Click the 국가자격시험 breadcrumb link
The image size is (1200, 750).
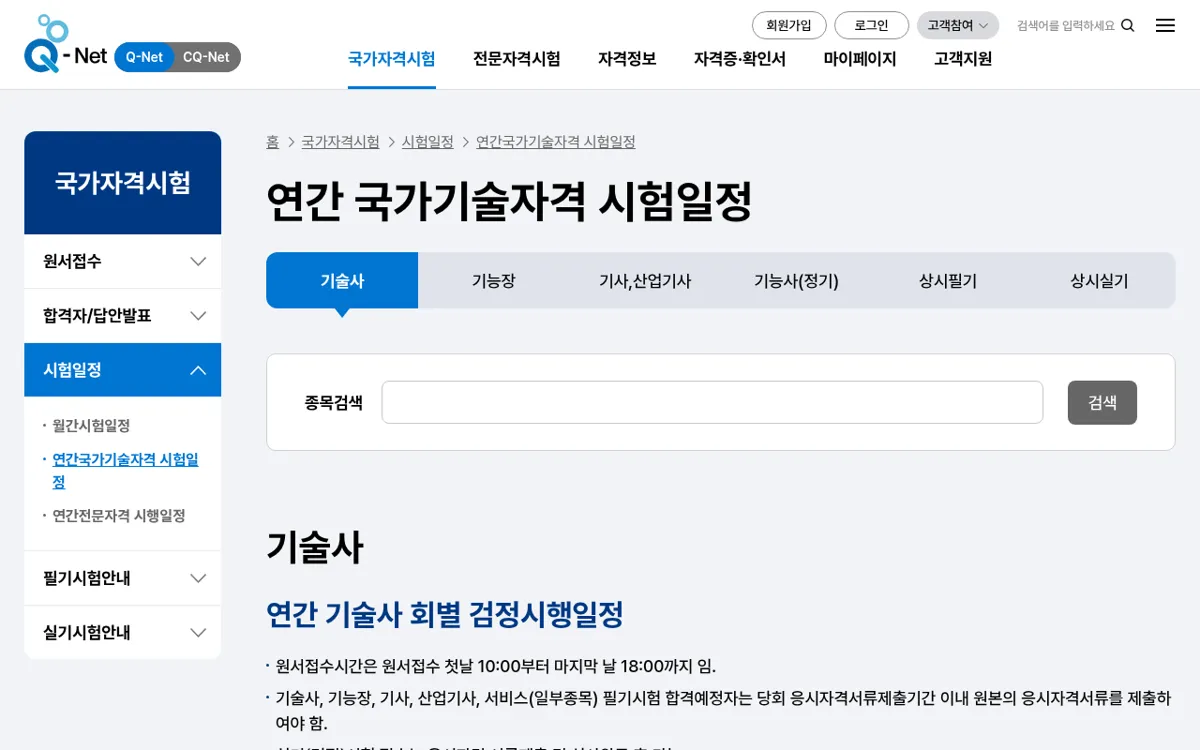tap(340, 142)
